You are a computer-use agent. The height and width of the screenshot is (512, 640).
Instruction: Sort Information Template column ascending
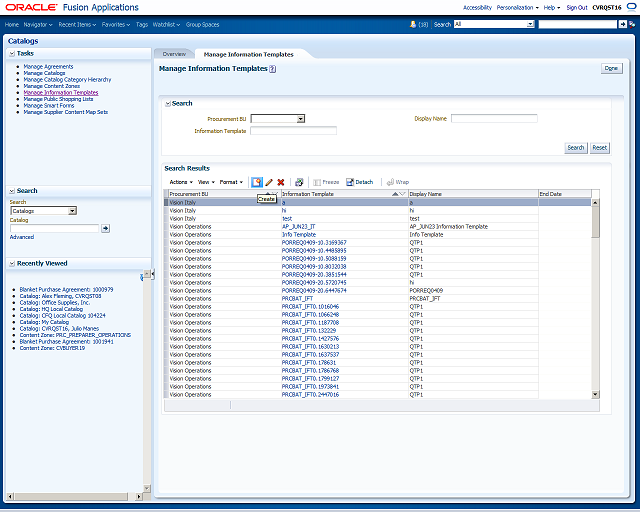pos(395,194)
